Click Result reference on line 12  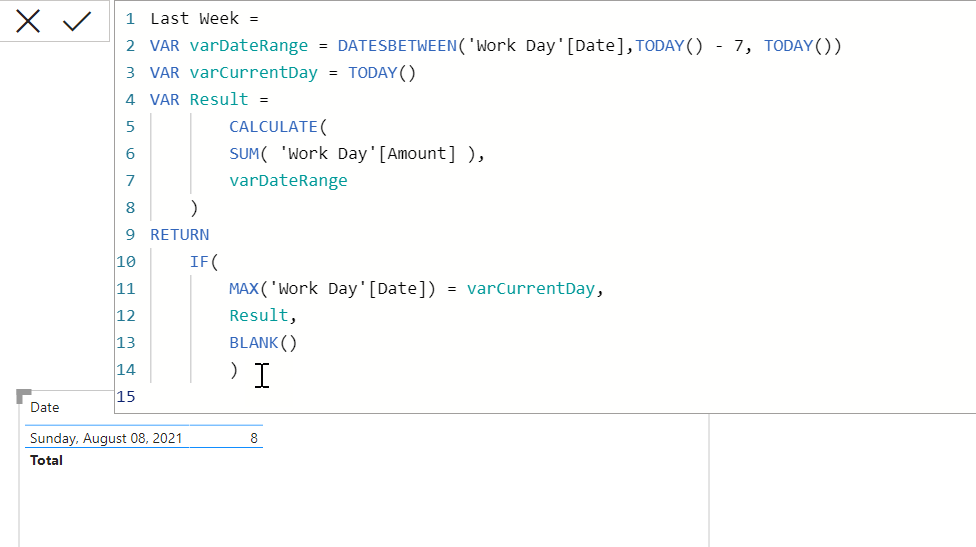click(258, 316)
